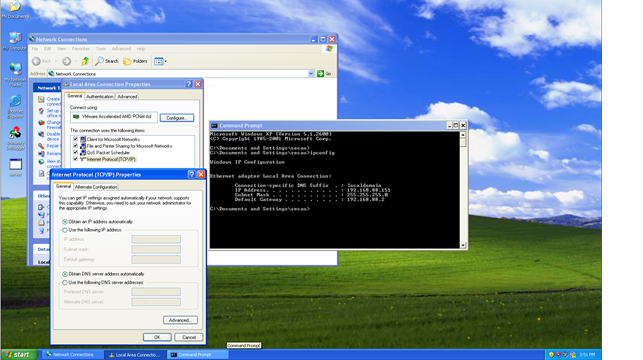Click the Start button

19,355
